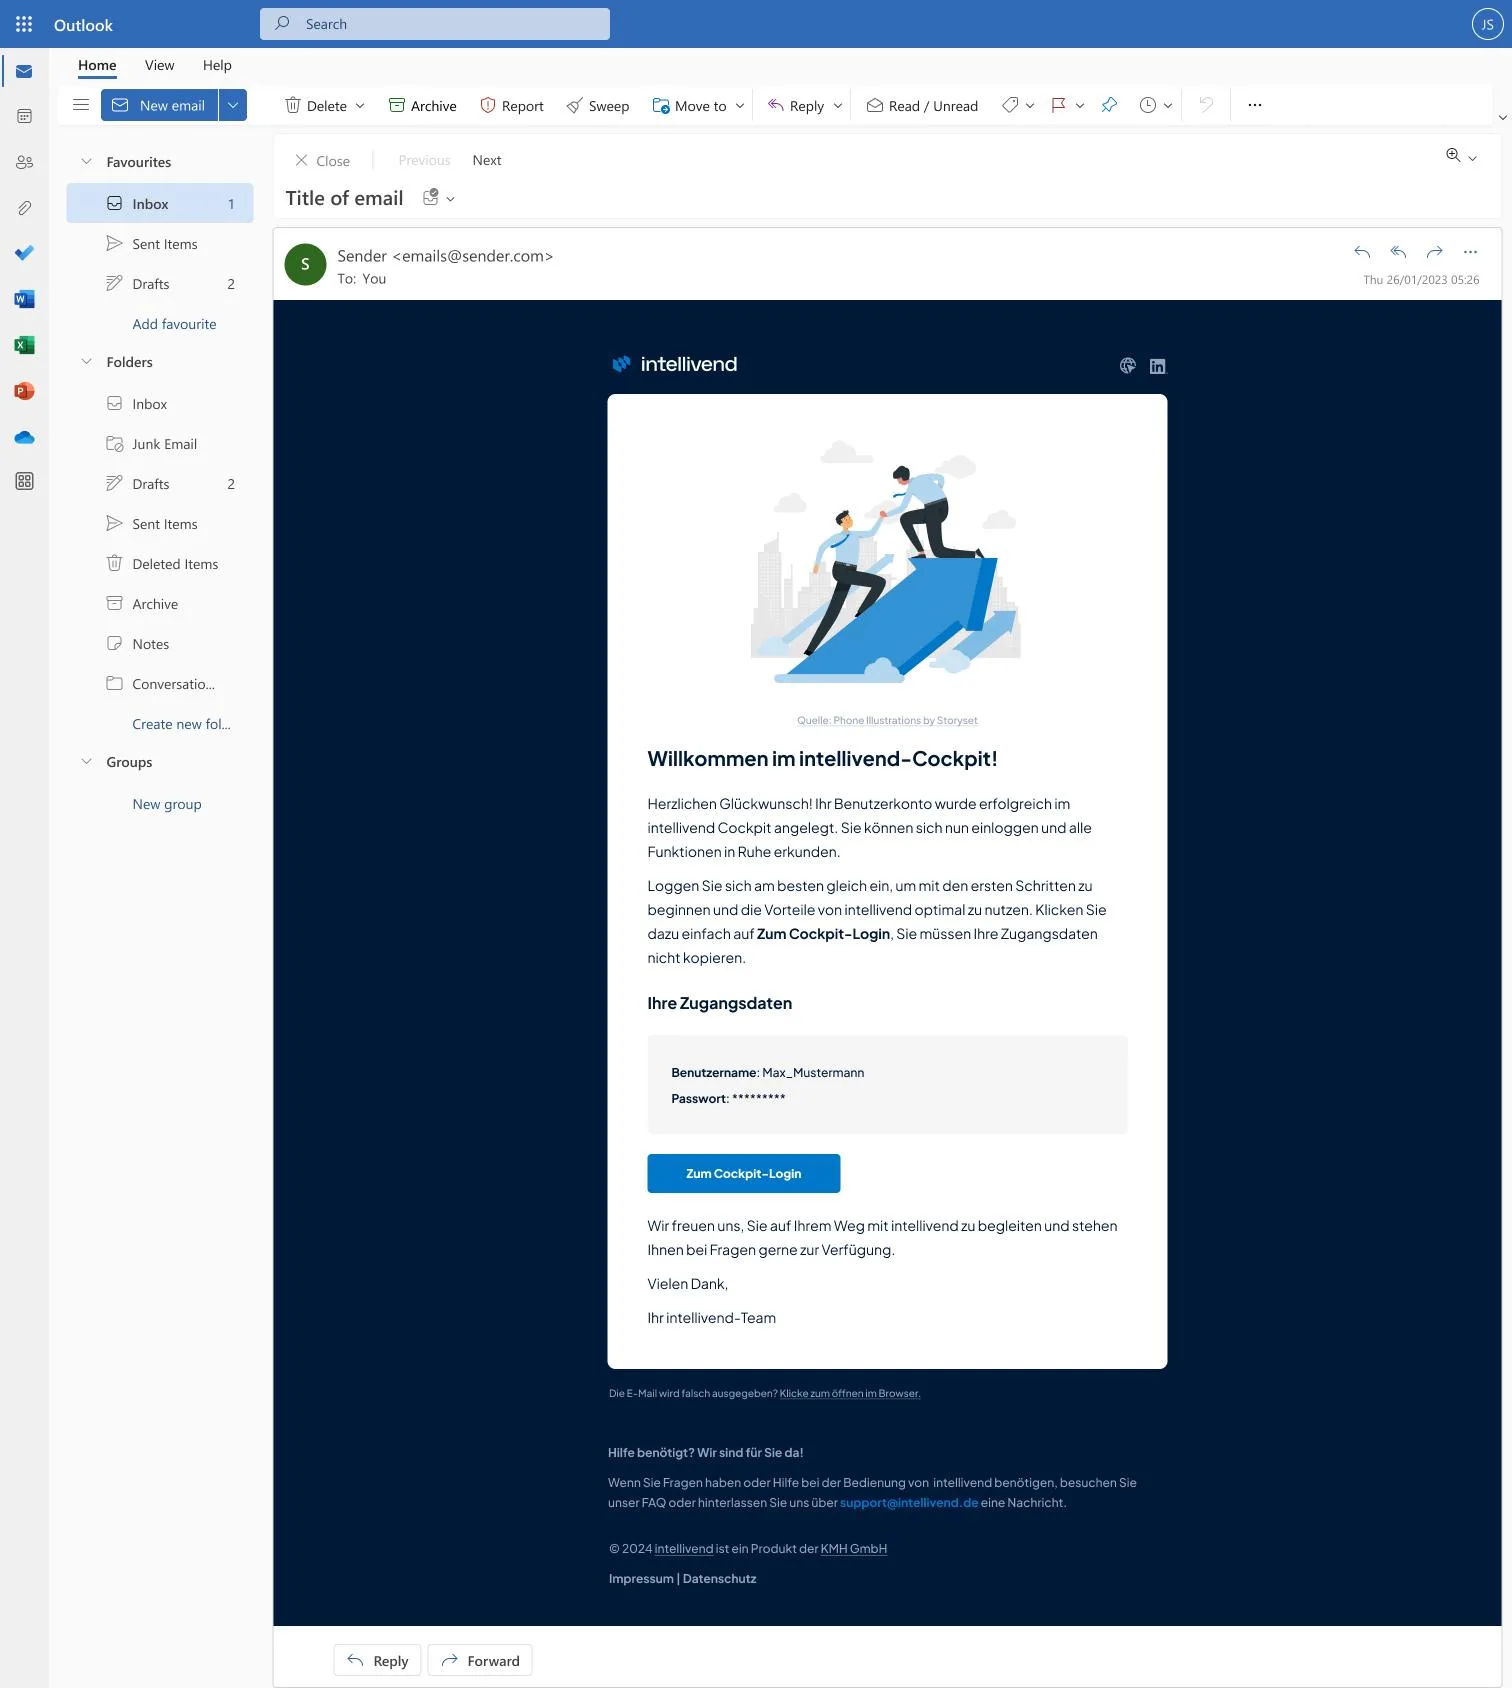Open Deleted Items folder
The image size is (1512, 1688).
pos(160,563)
